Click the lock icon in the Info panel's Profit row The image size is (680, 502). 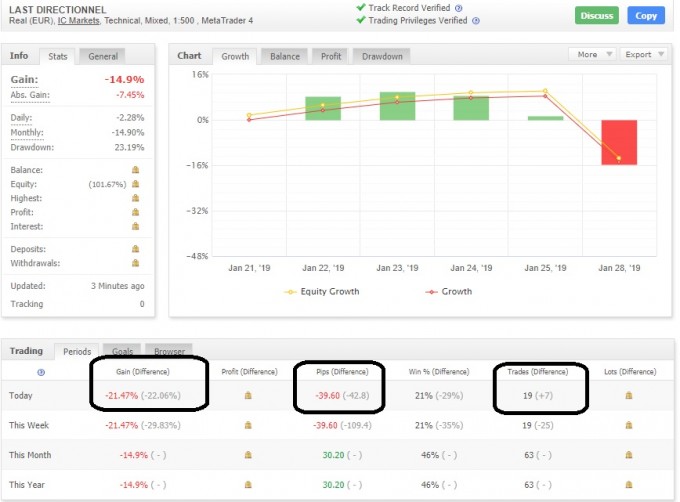click(135, 212)
